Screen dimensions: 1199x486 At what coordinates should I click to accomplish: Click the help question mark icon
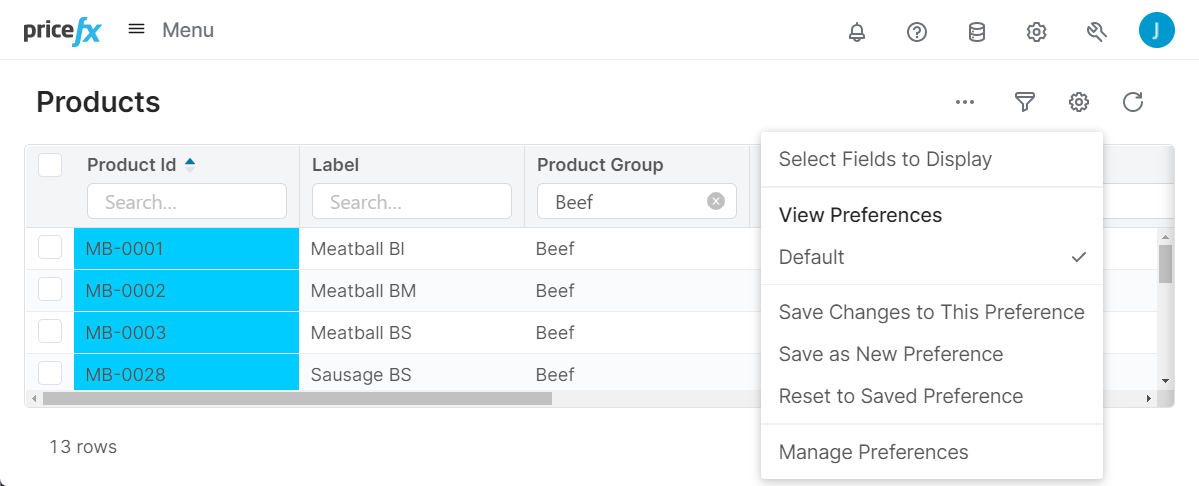tap(916, 32)
